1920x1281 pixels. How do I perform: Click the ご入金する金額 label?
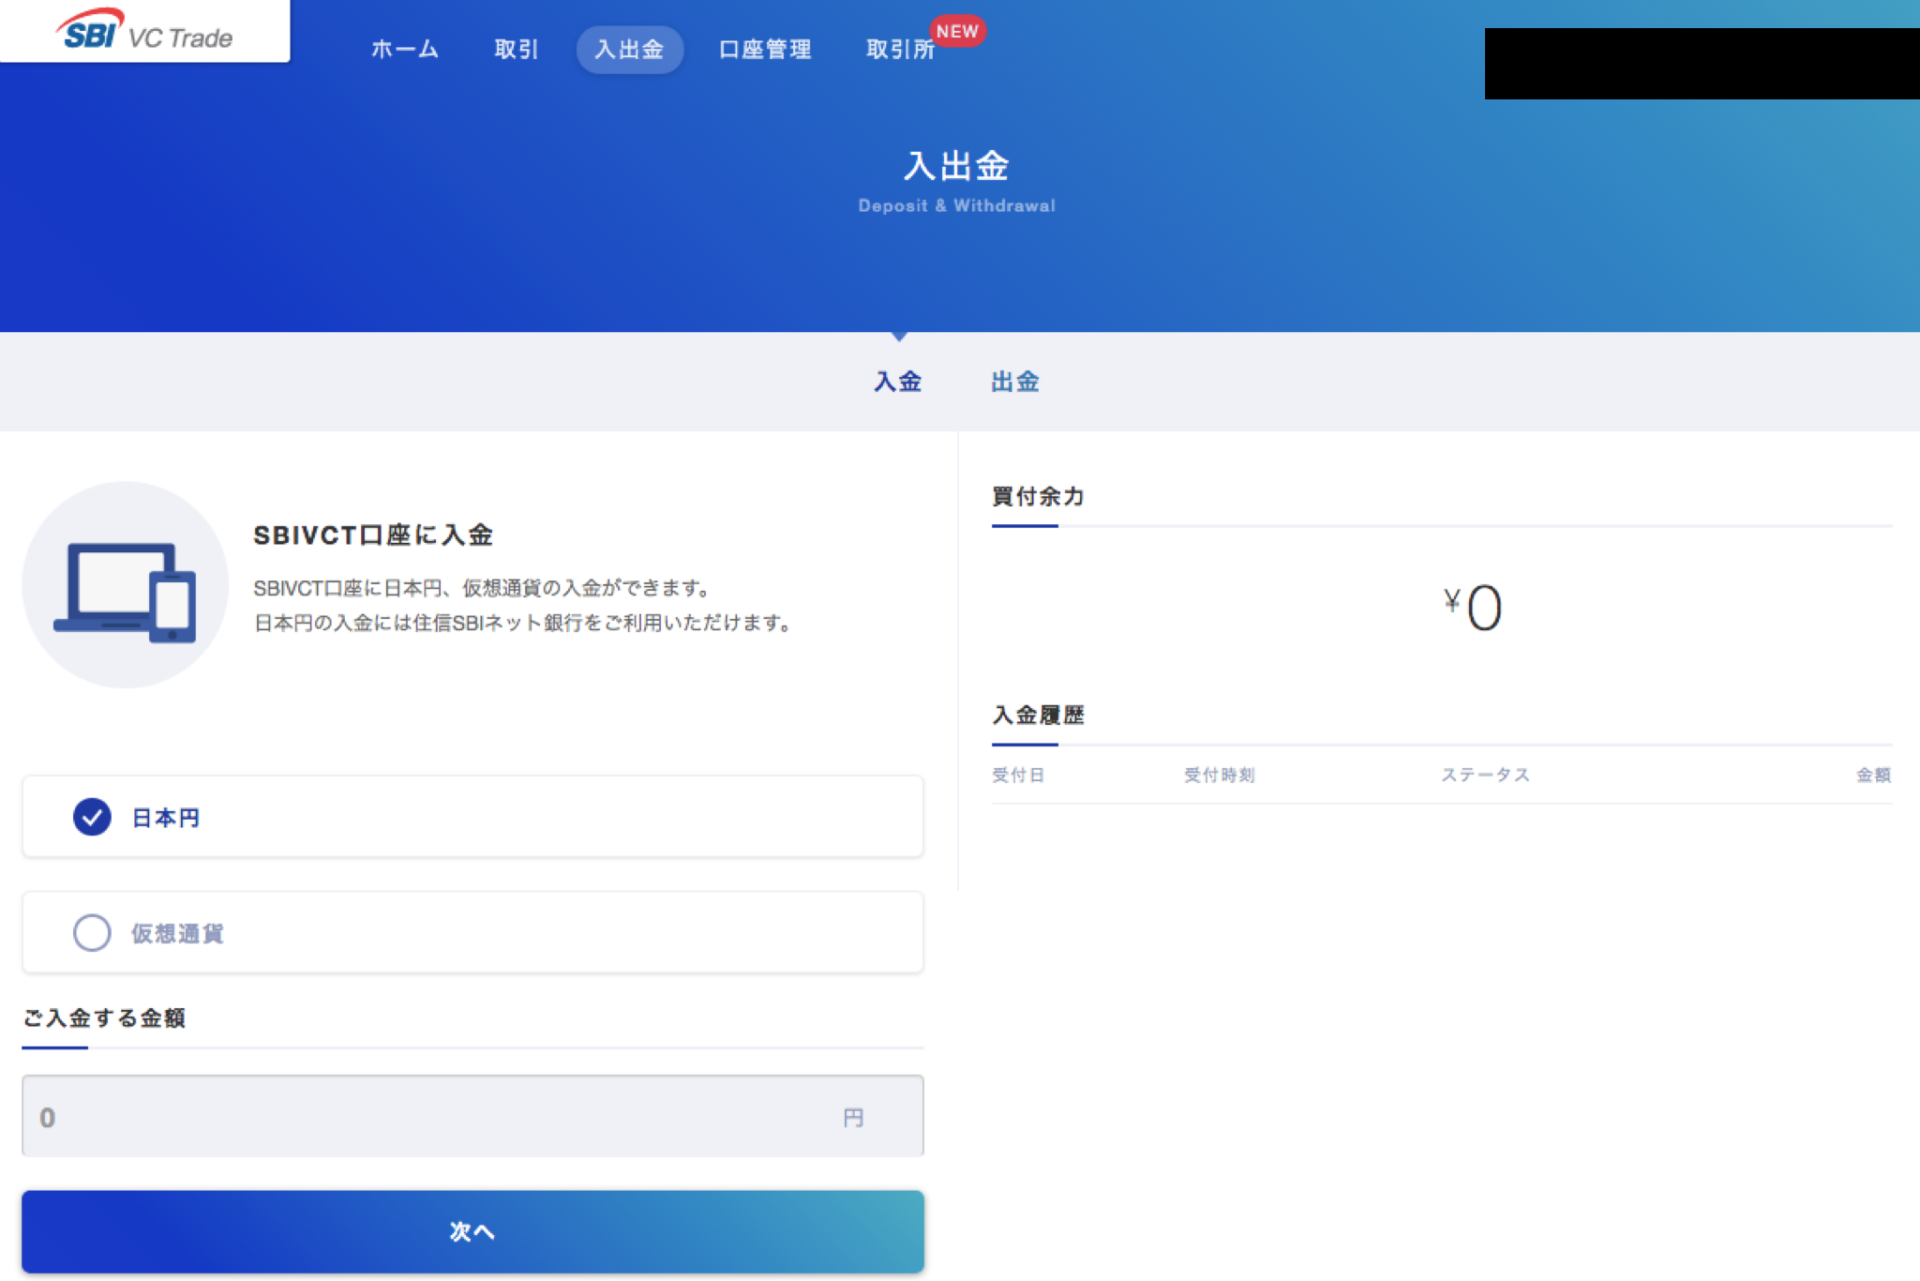[104, 1018]
